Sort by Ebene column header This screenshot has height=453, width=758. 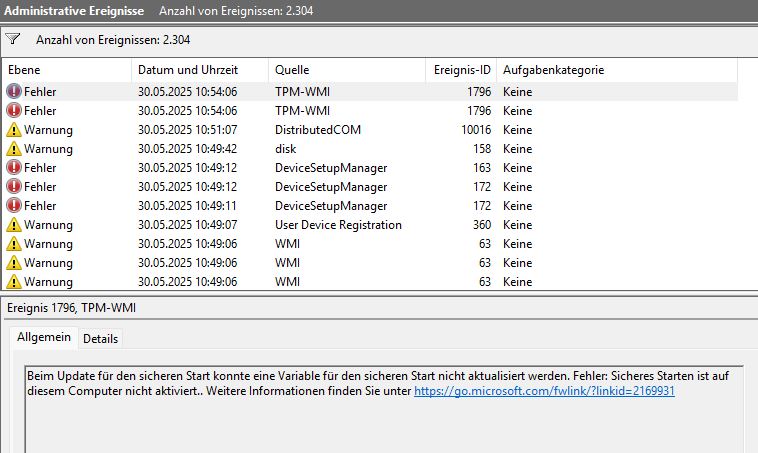coord(67,70)
